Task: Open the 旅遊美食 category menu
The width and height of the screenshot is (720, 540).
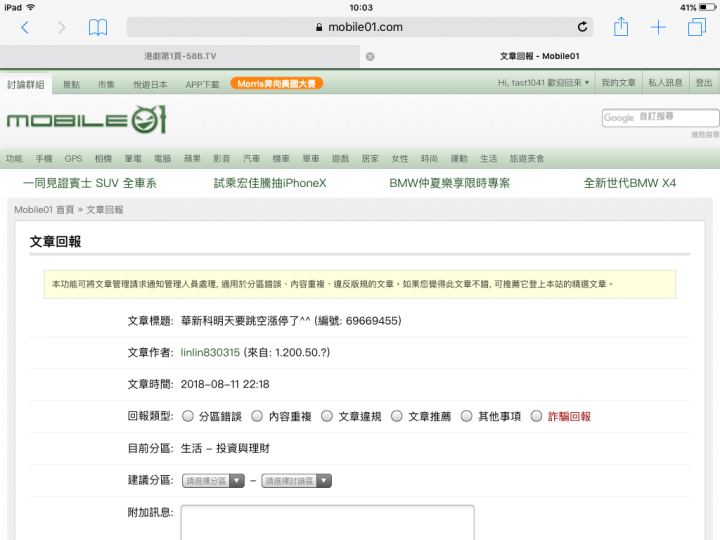Action: (x=527, y=158)
